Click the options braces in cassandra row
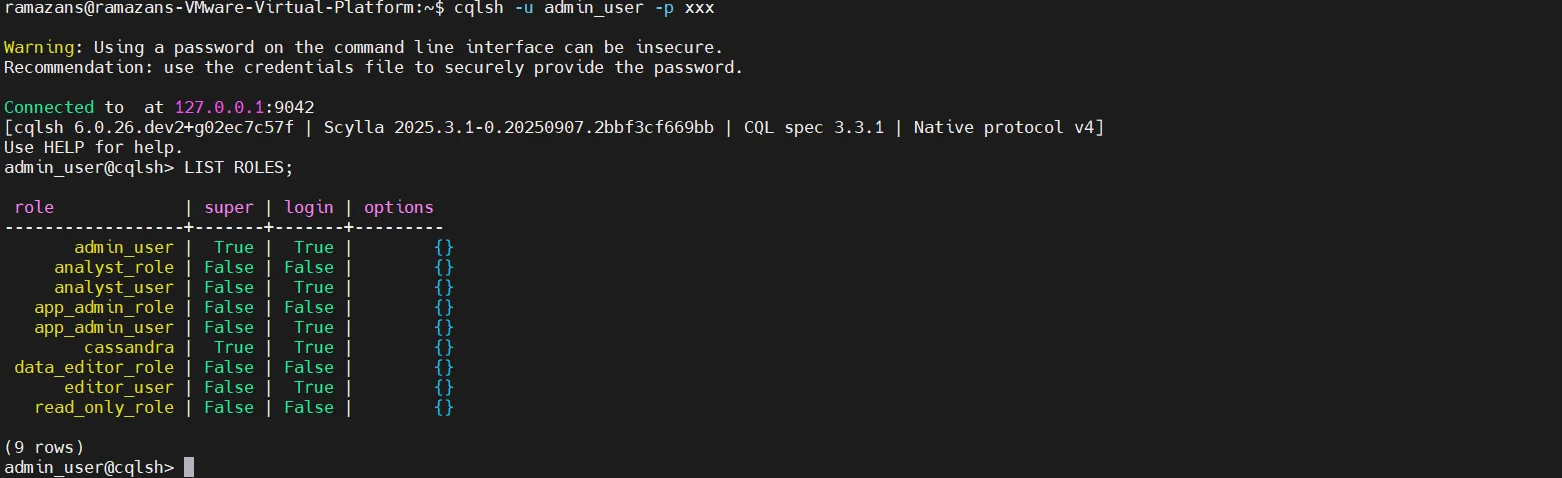This screenshot has height=478, width=1562. [x=444, y=348]
